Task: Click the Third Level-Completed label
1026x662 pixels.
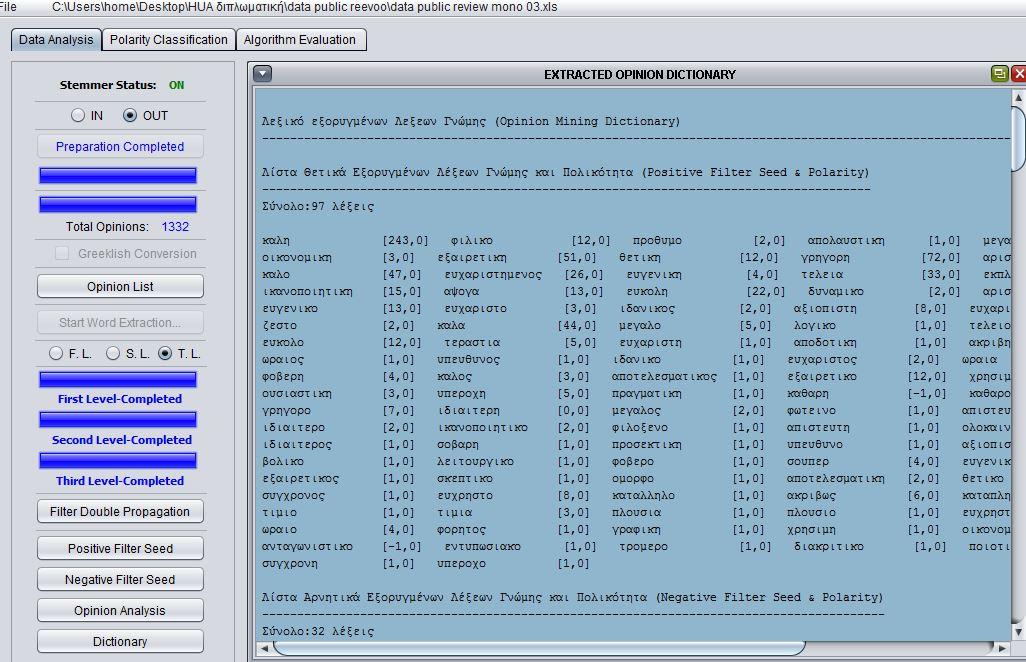Action: point(120,481)
